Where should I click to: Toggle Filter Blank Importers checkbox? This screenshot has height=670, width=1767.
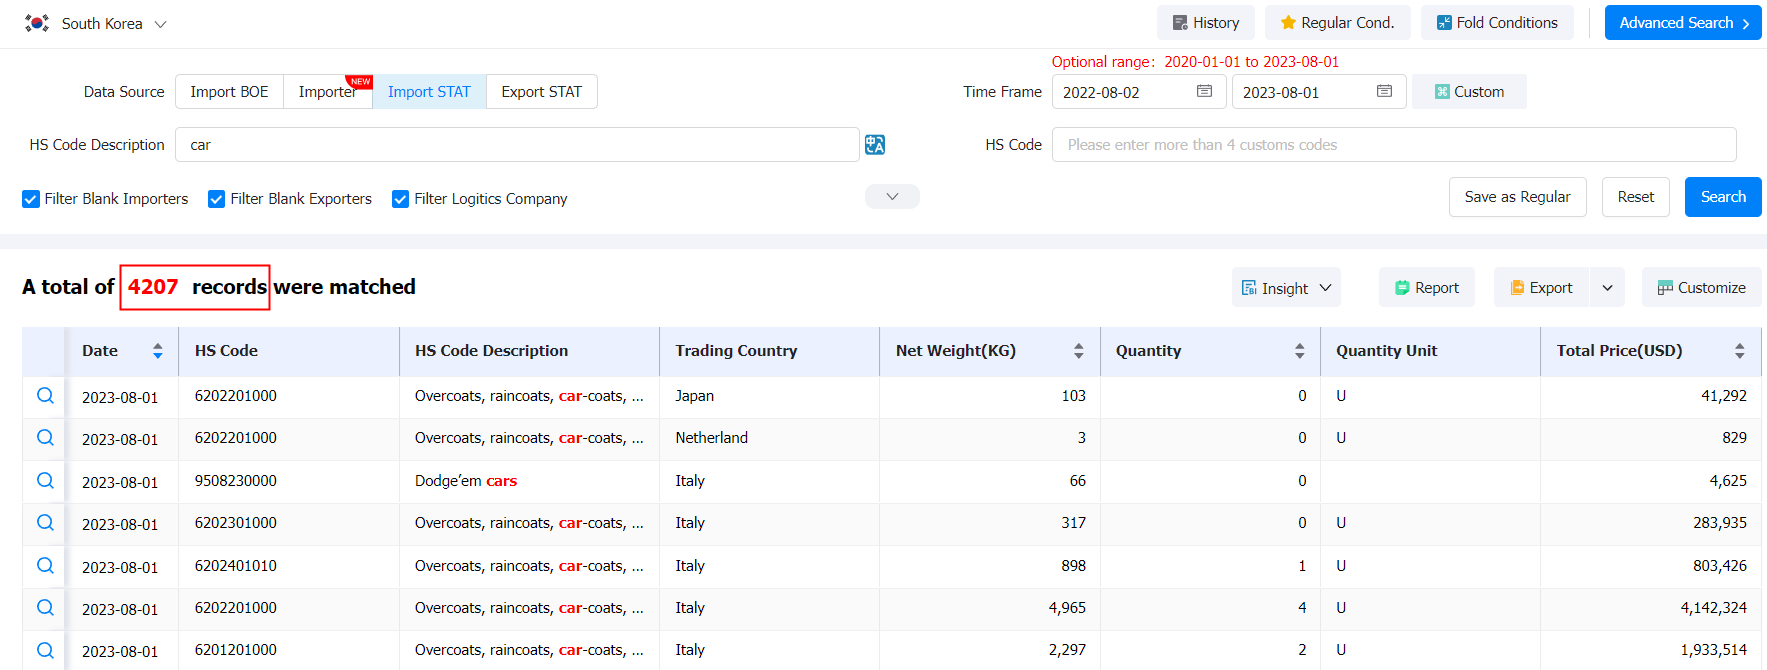(31, 199)
